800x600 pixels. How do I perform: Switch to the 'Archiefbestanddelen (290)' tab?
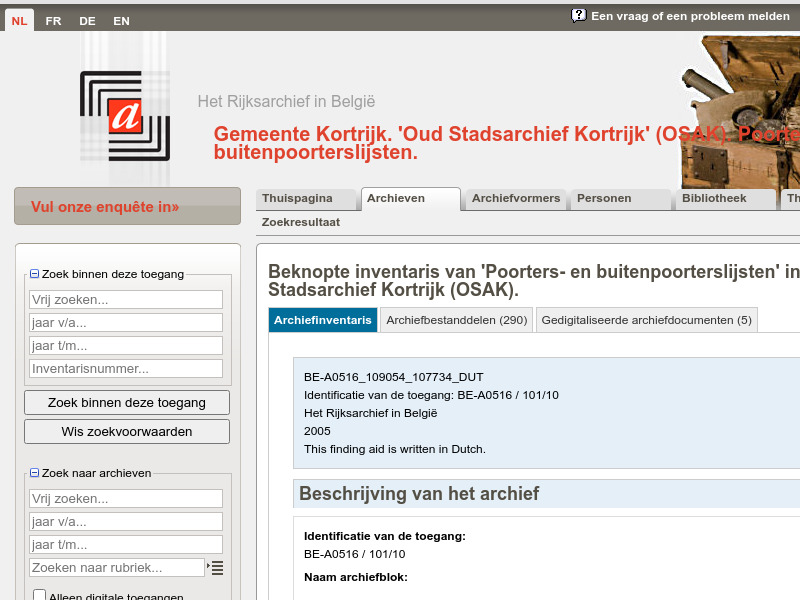(456, 320)
